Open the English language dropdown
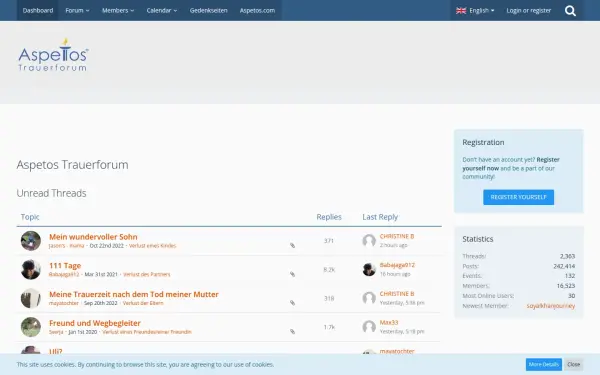 click(x=475, y=11)
